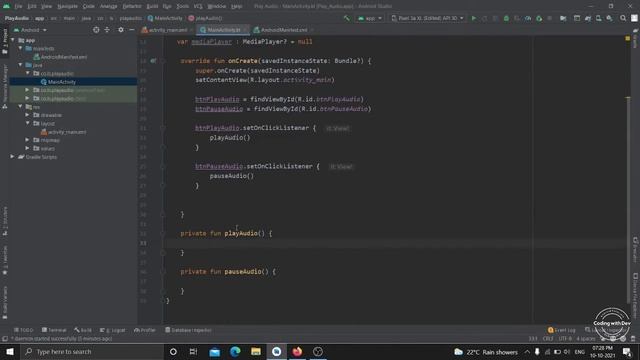Click in the Windows search box
640x360 pixels.
point(92,351)
